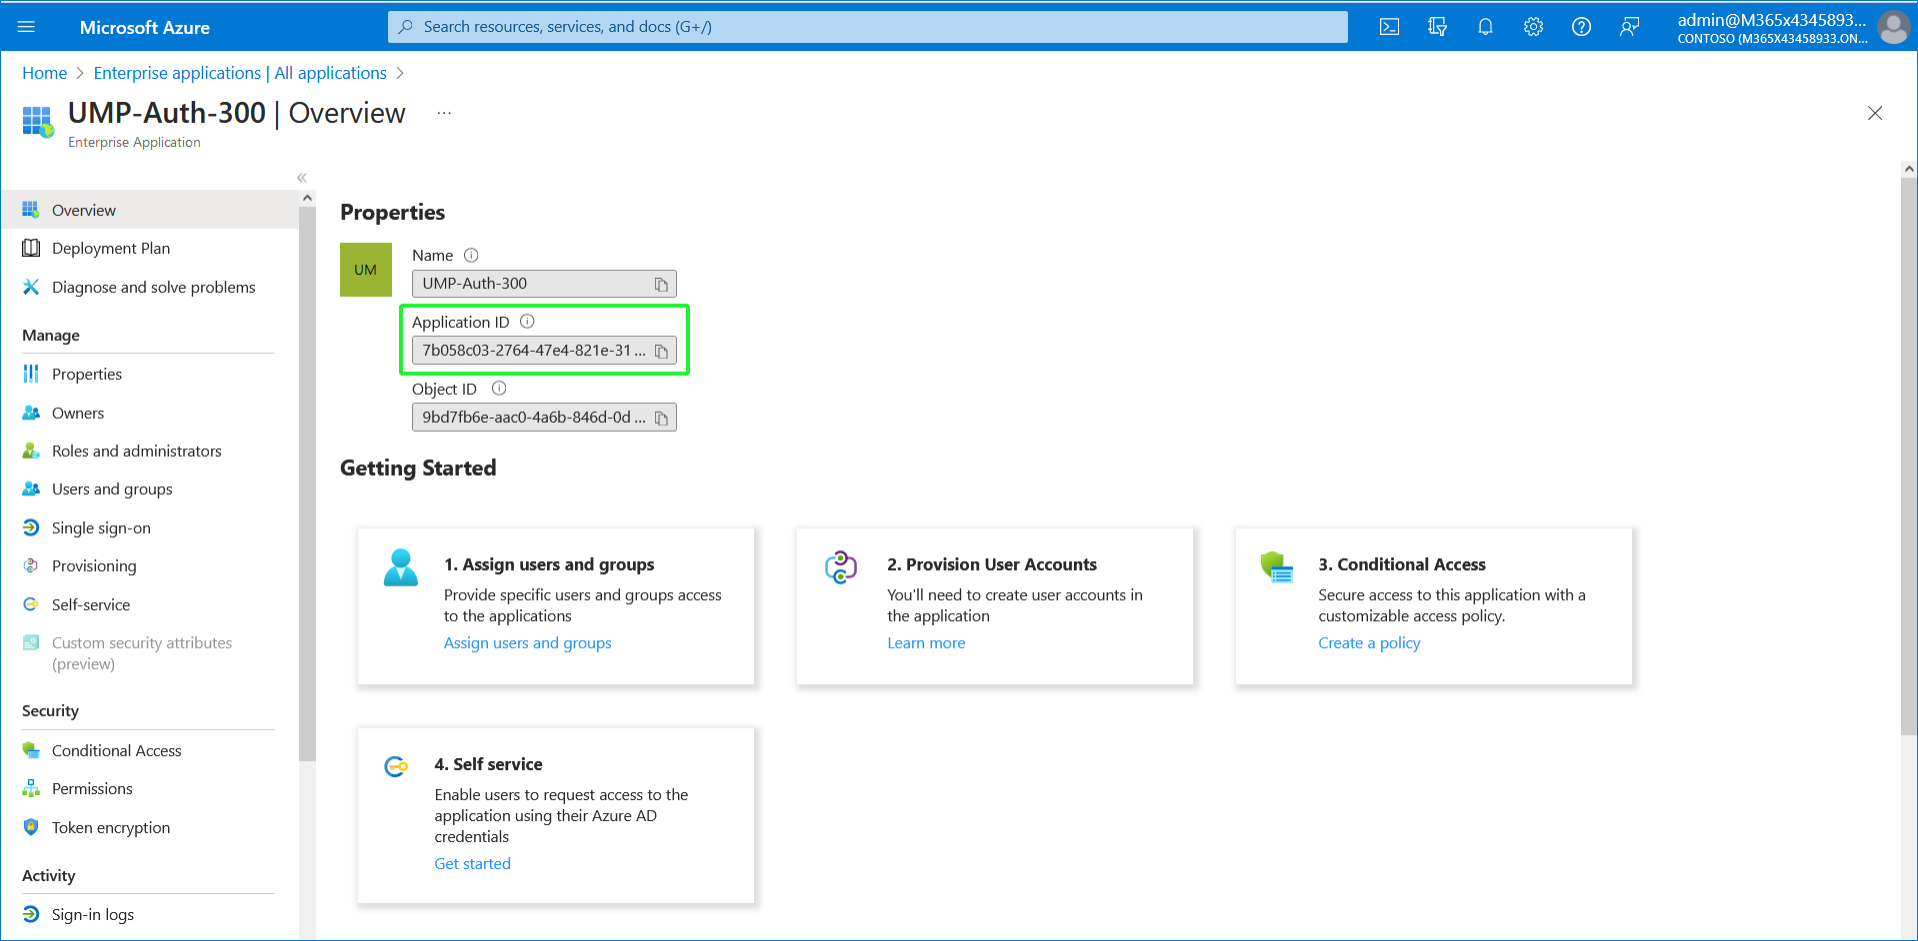Copy the Object ID value
1918x941 pixels.
661,418
